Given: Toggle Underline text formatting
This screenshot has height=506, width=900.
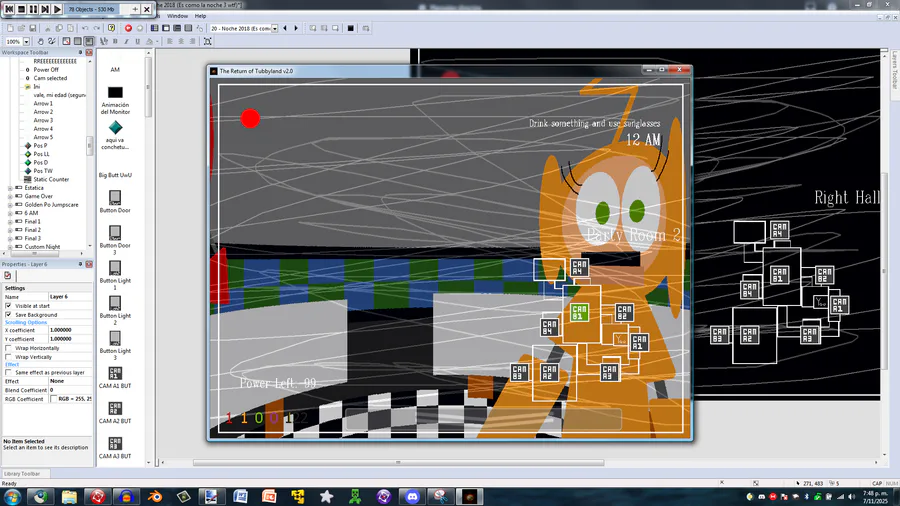Looking at the screenshot, I should pyautogui.click(x=138, y=41).
